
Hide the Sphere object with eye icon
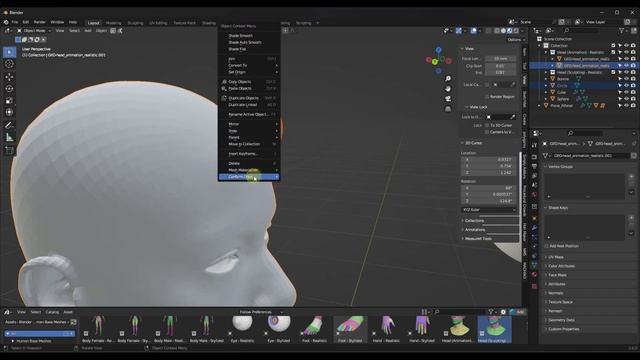click(627, 99)
